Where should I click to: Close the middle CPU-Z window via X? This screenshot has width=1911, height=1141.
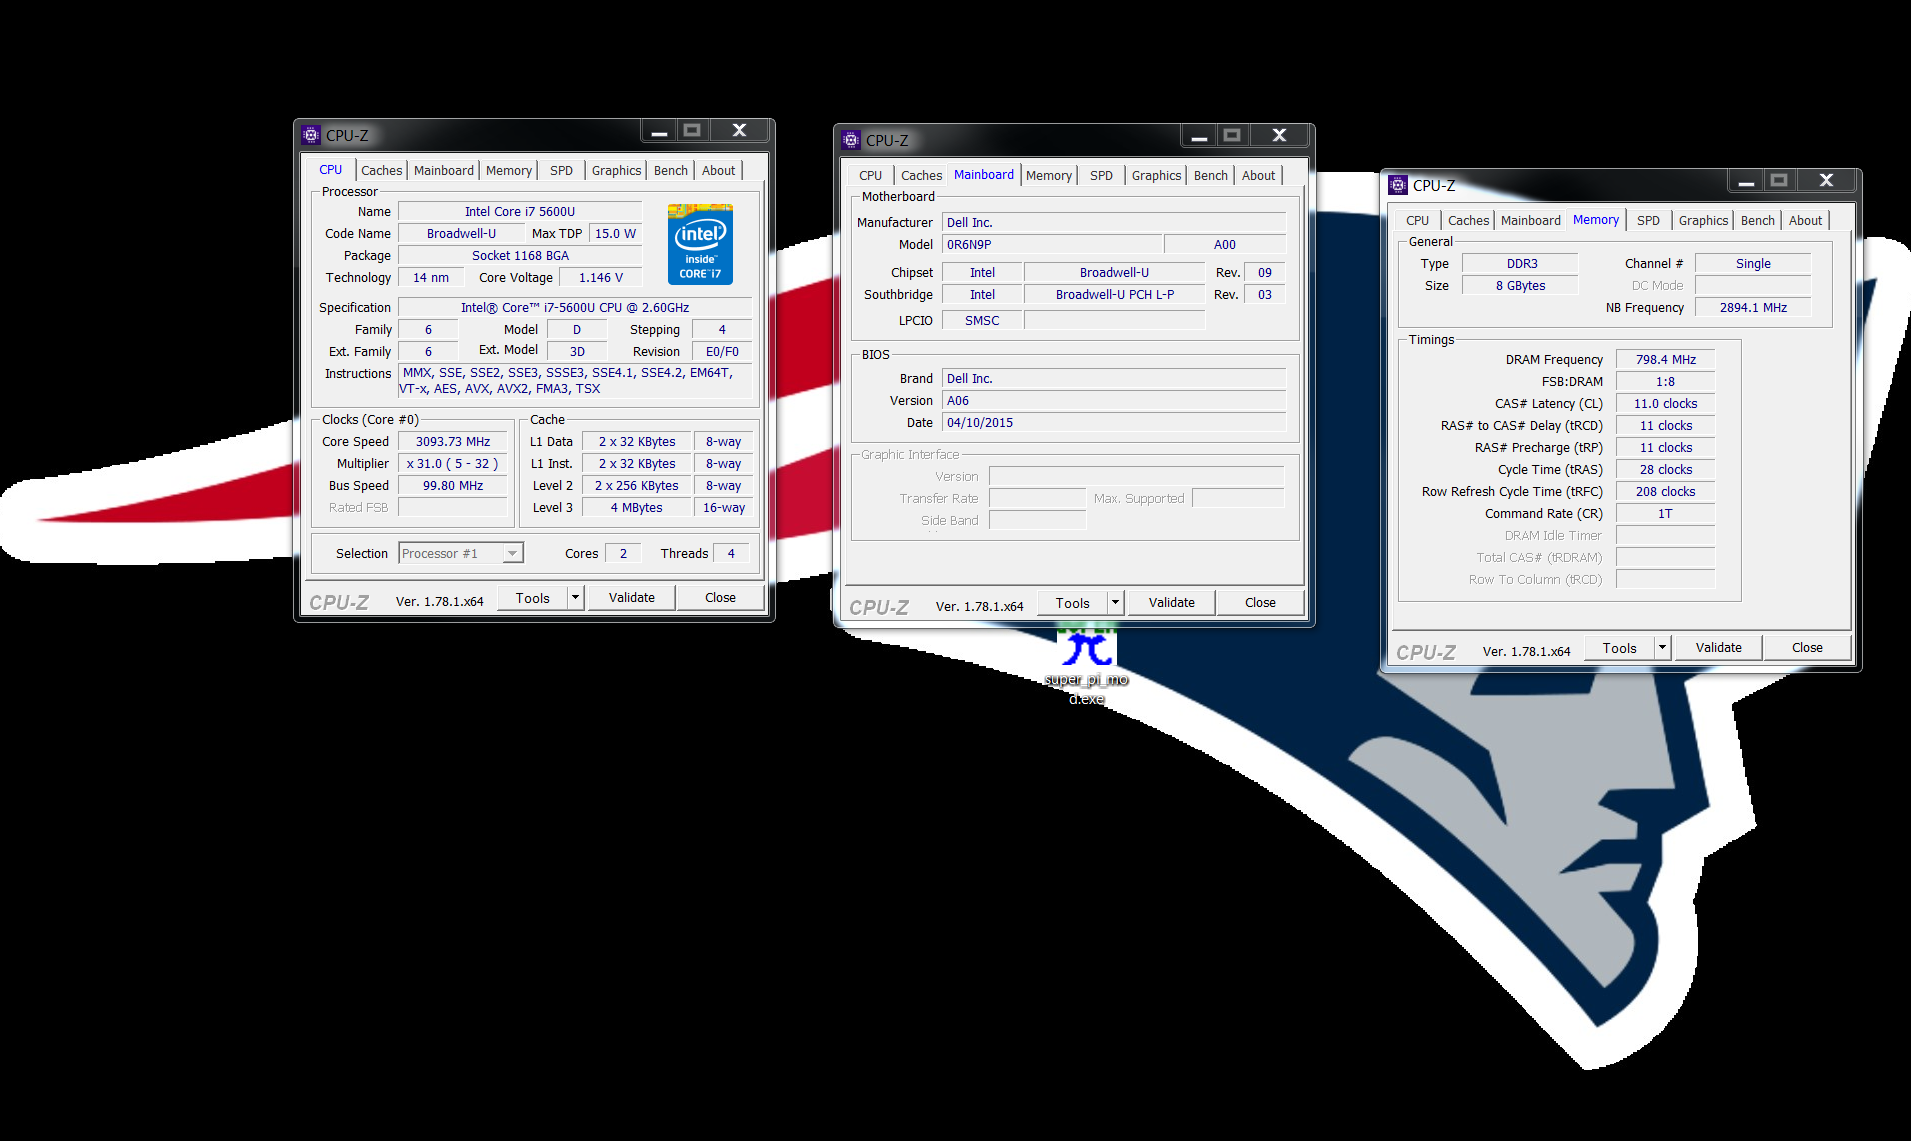(x=1279, y=136)
